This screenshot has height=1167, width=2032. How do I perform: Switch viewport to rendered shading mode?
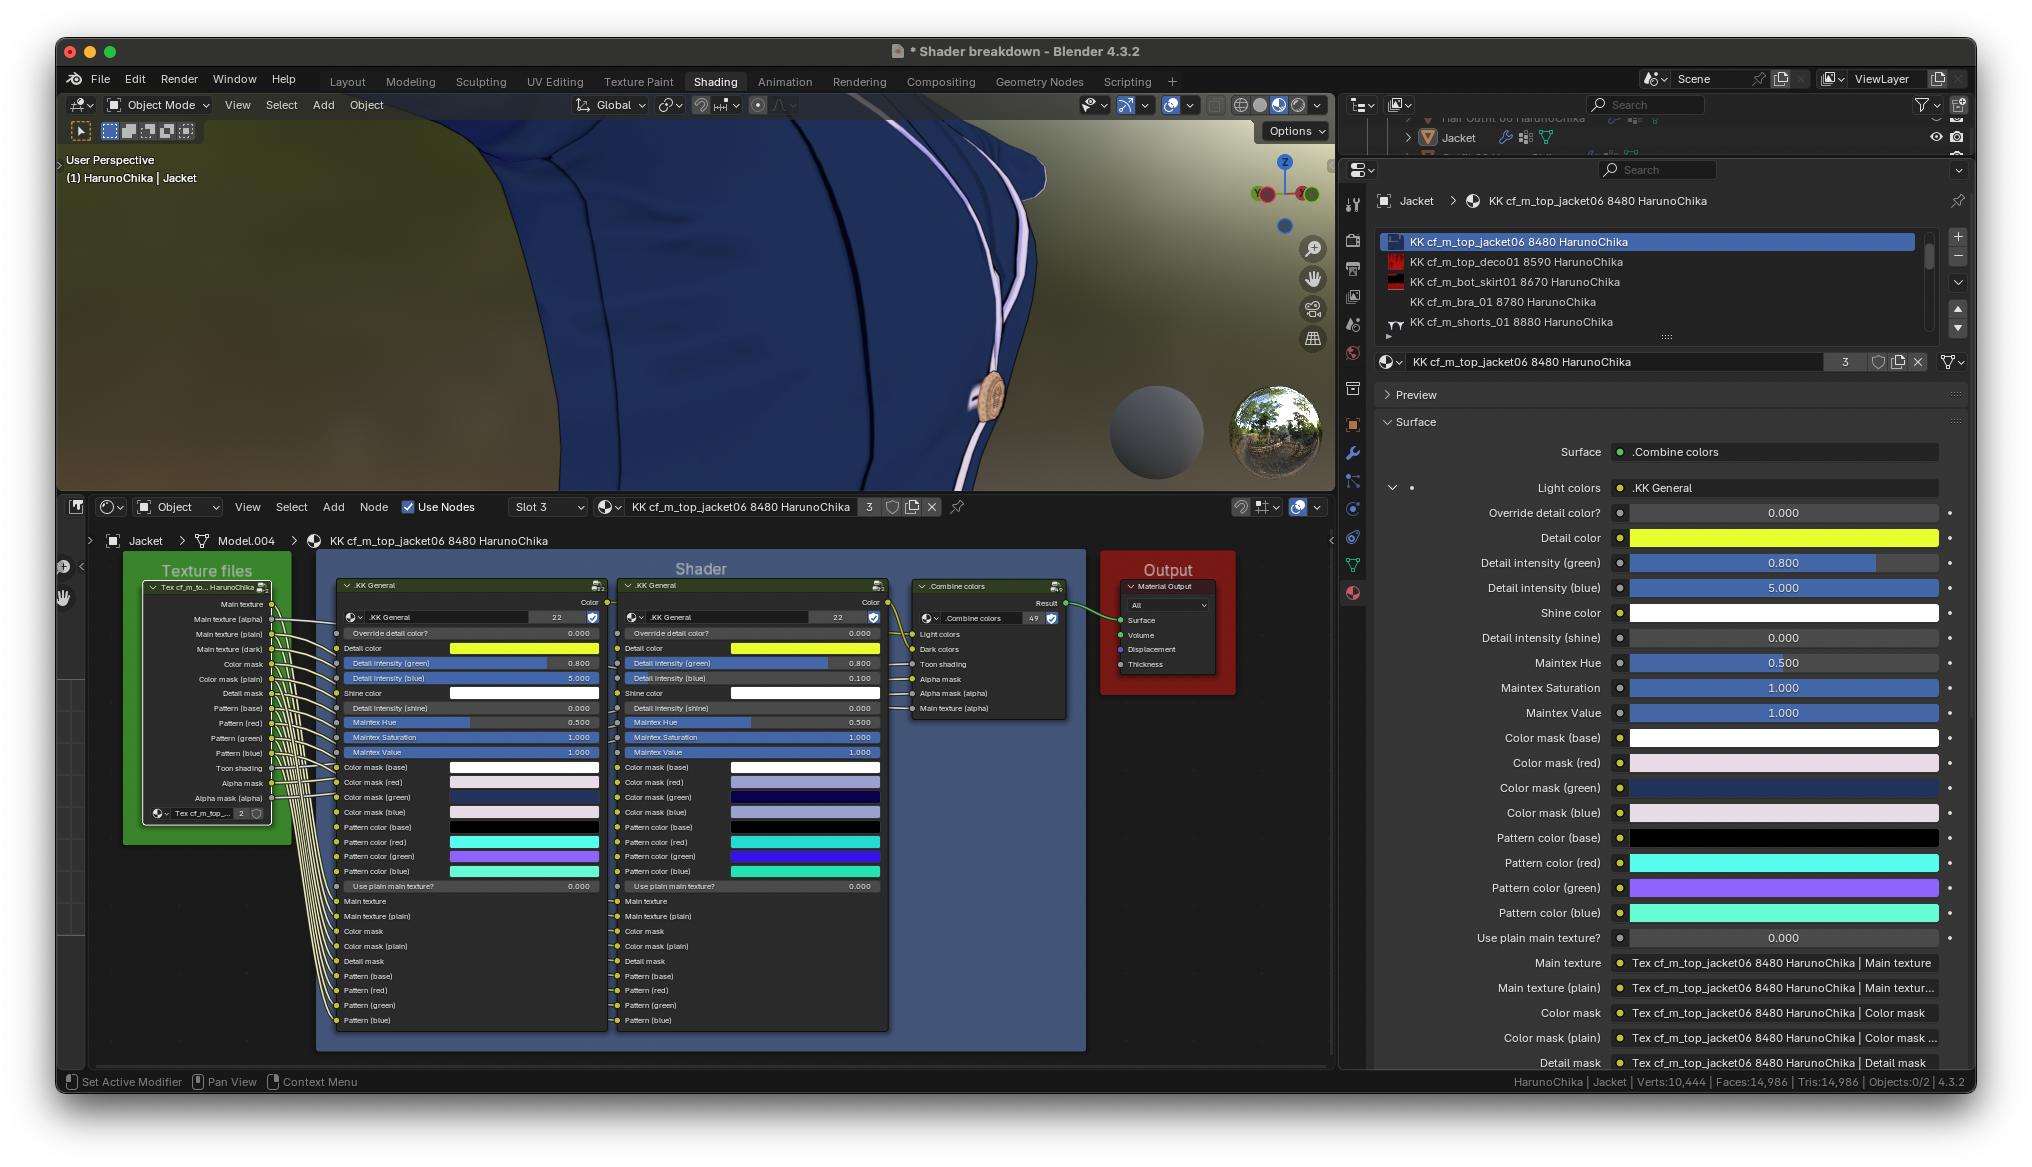(1298, 105)
